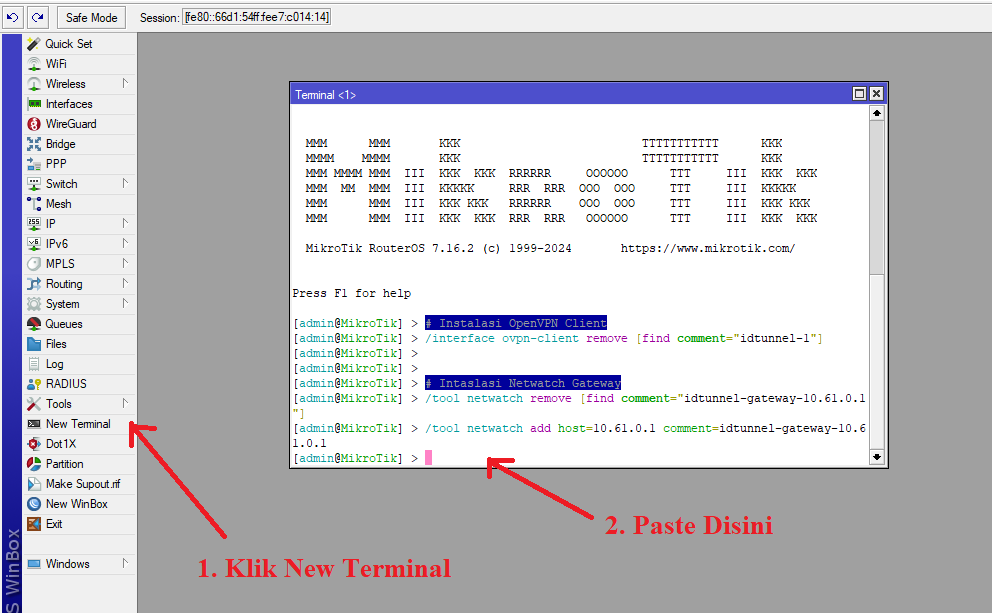Open the Log menu label
The image size is (992, 613).
coord(54,364)
